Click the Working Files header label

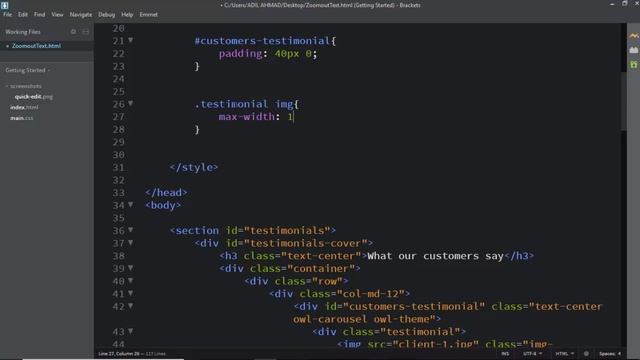pyautogui.click(x=23, y=31)
